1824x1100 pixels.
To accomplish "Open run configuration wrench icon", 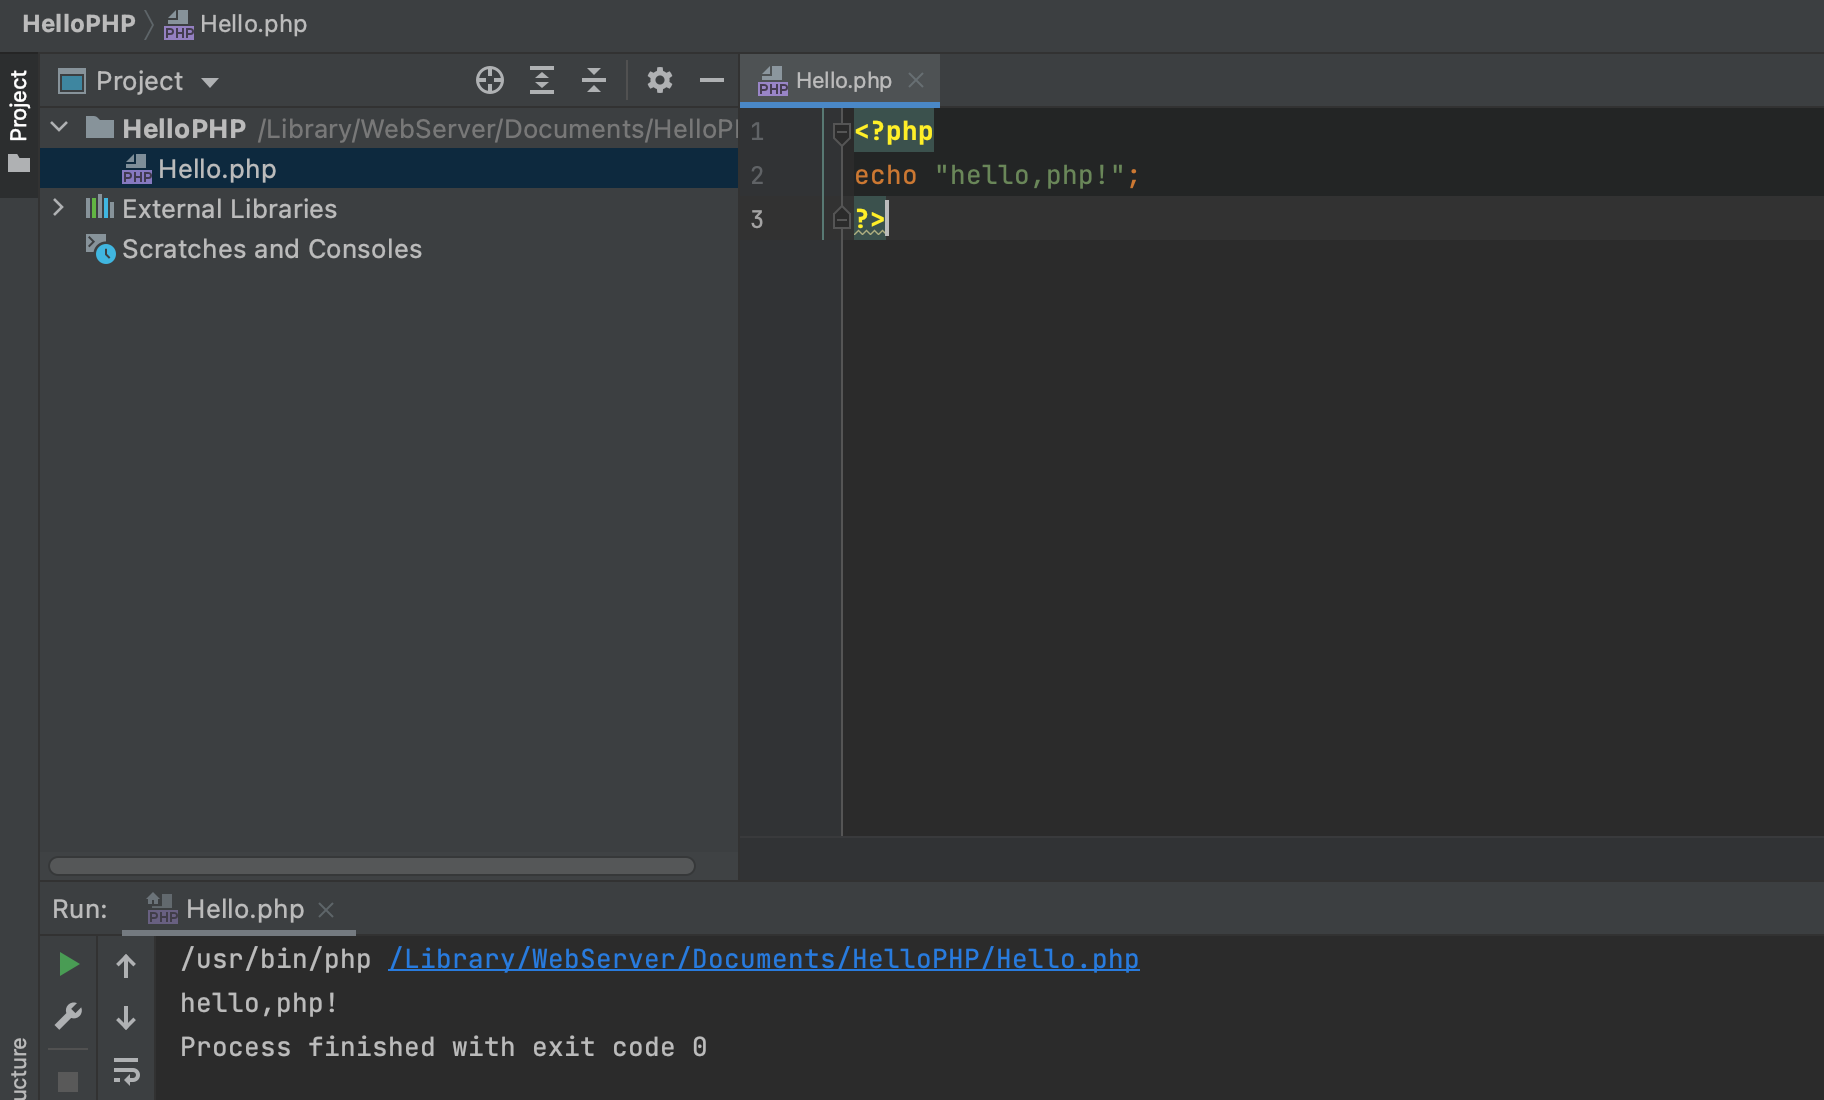I will [68, 1017].
